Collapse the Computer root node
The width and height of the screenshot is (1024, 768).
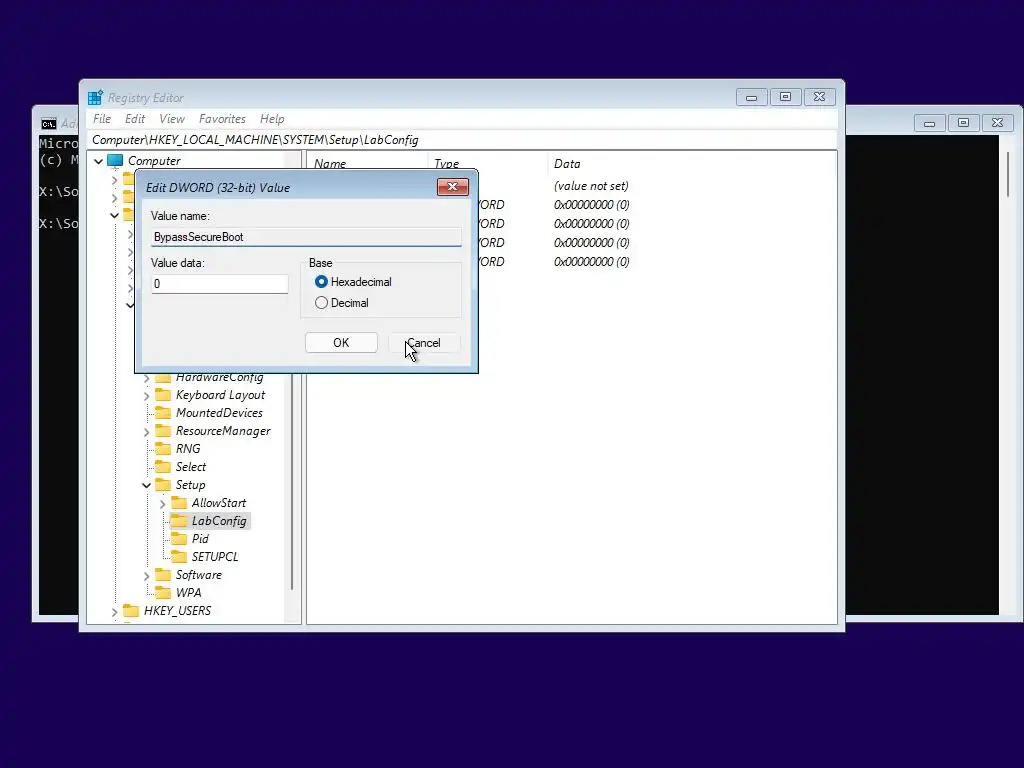pyautogui.click(x=99, y=161)
